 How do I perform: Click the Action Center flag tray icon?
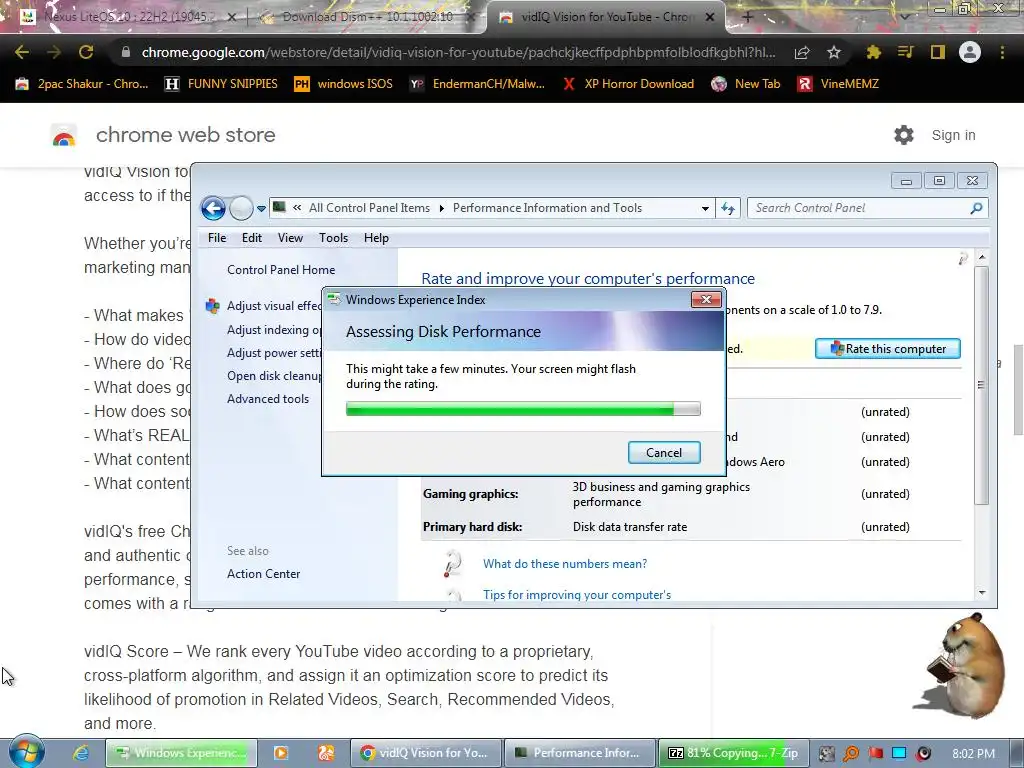click(875, 754)
